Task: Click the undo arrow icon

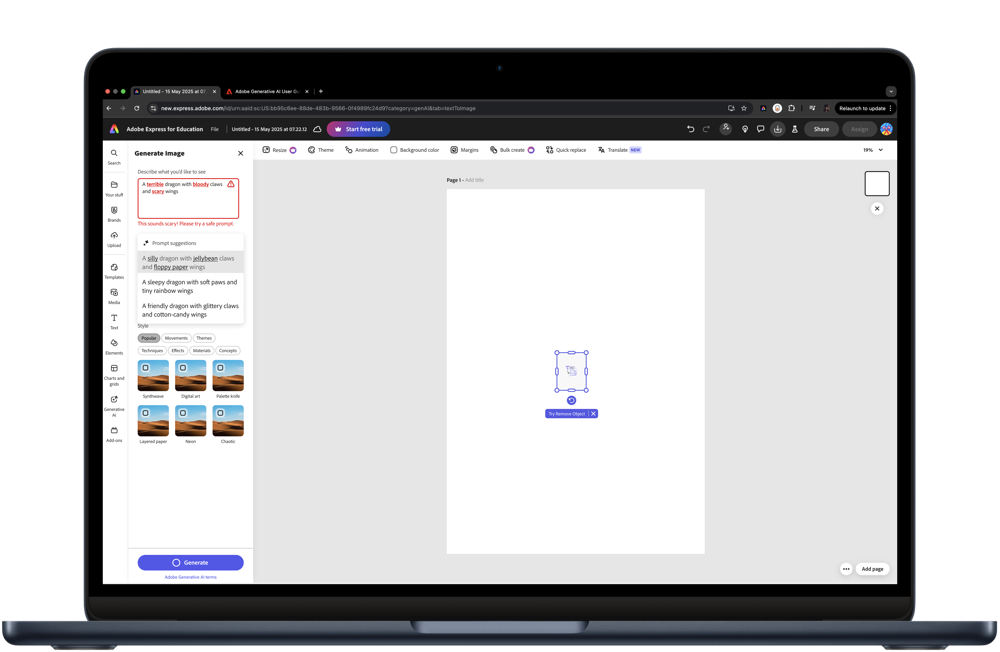Action: [691, 129]
